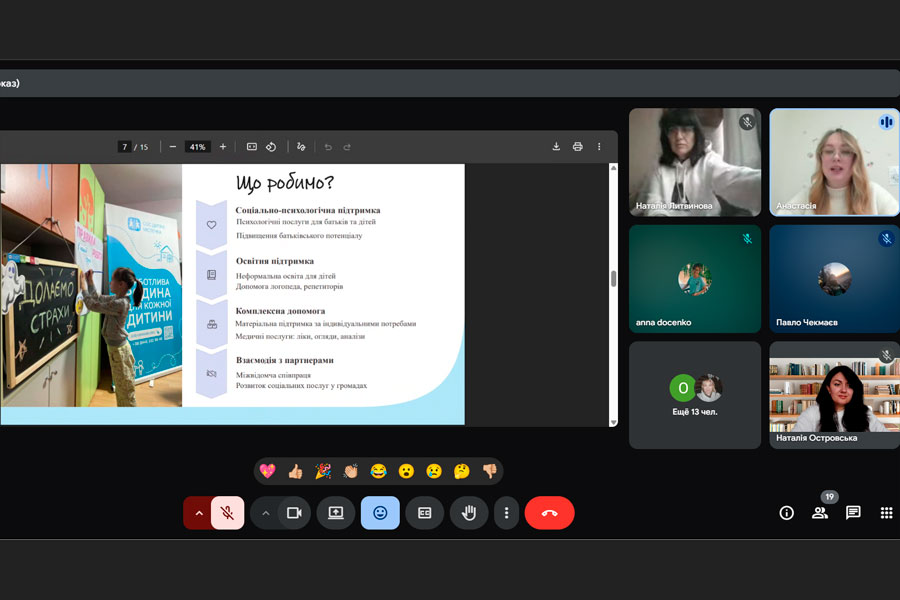Turn on closed captions
The width and height of the screenshot is (900, 600).
[x=424, y=513]
